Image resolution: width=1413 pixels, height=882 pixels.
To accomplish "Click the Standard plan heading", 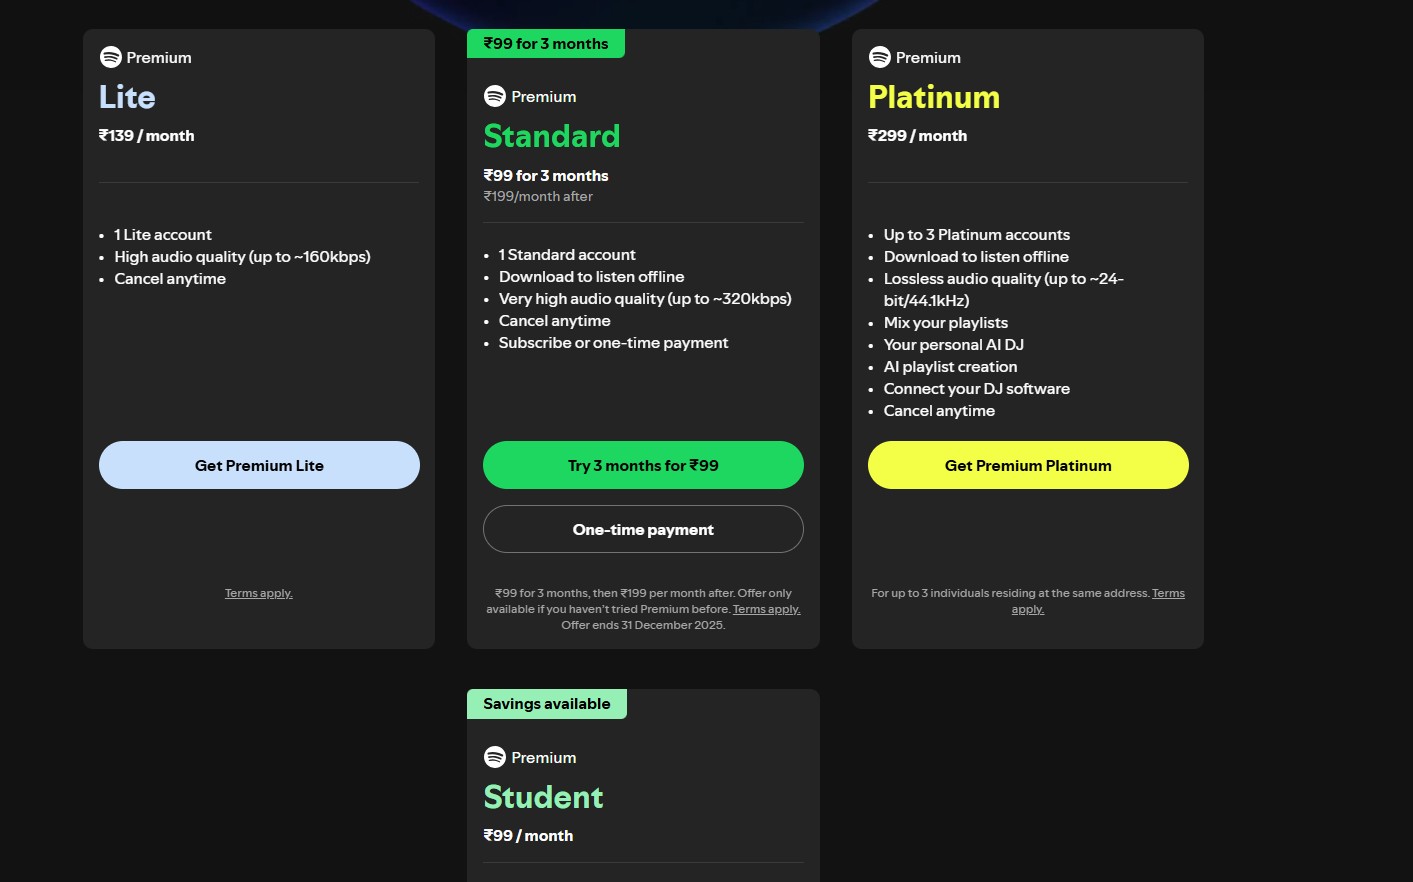I will pos(552,136).
